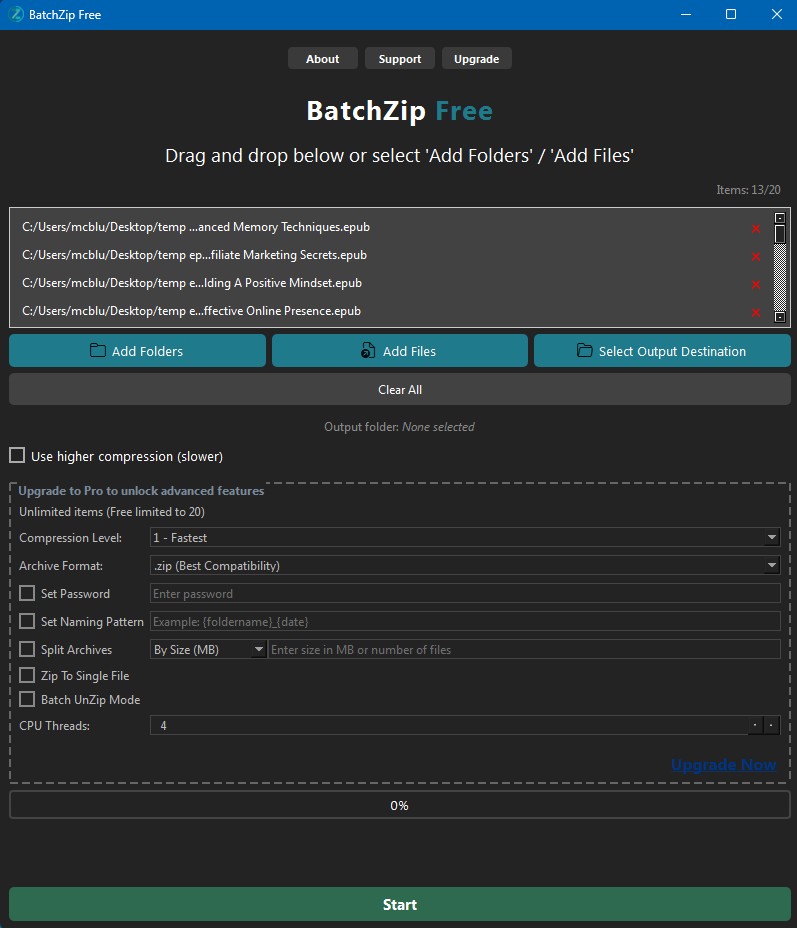Click the Add Files button
Viewport: 797px width, 928px height.
pyautogui.click(x=400, y=351)
